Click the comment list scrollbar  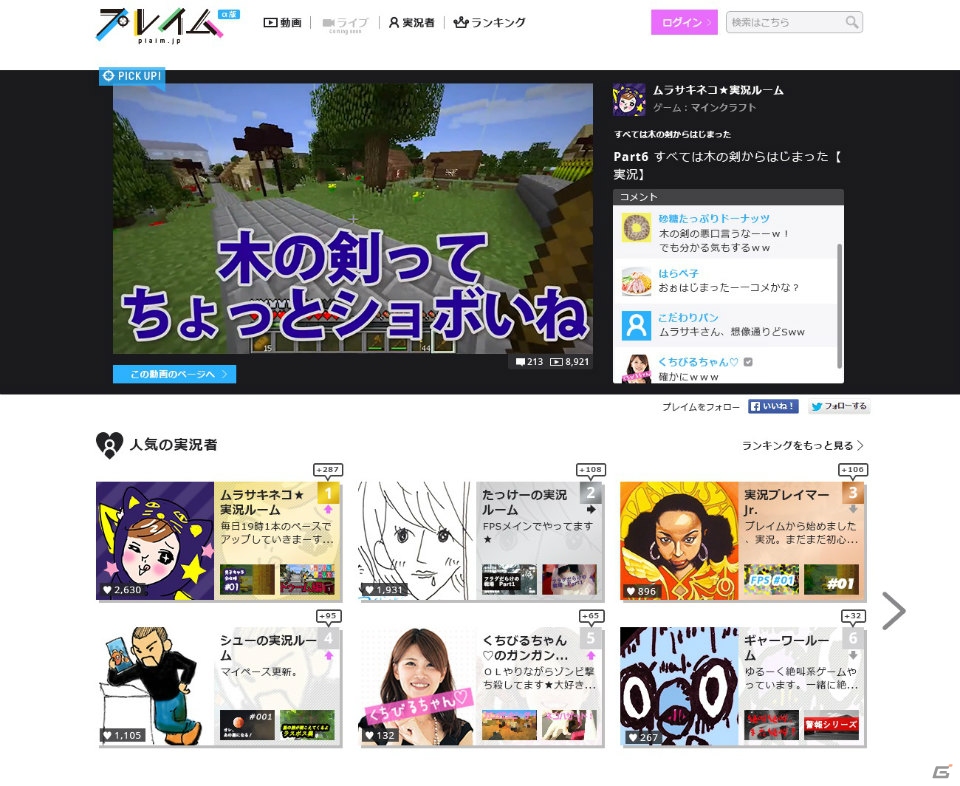(839, 305)
